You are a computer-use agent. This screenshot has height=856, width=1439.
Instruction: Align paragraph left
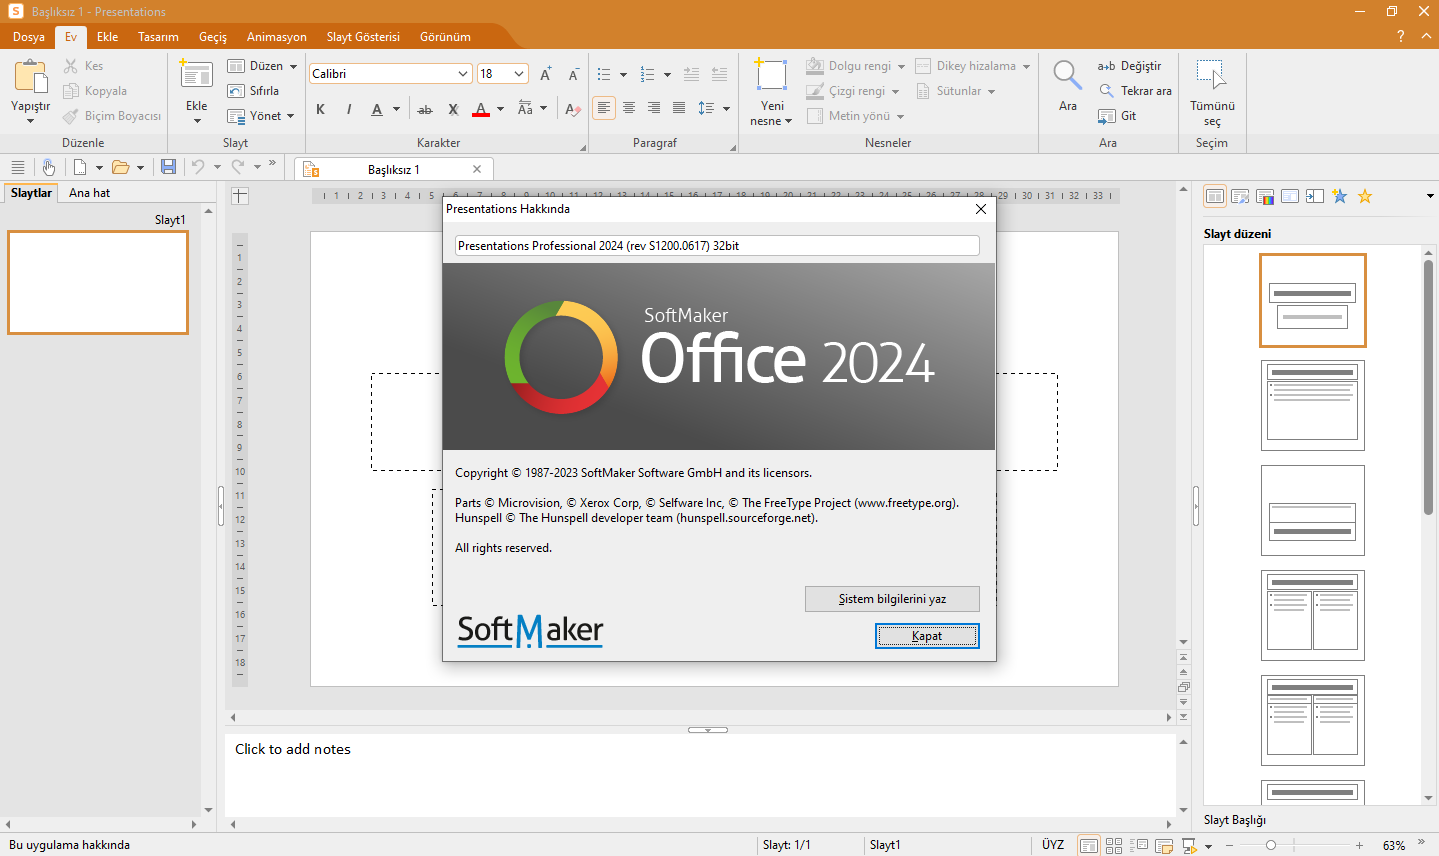(x=604, y=108)
